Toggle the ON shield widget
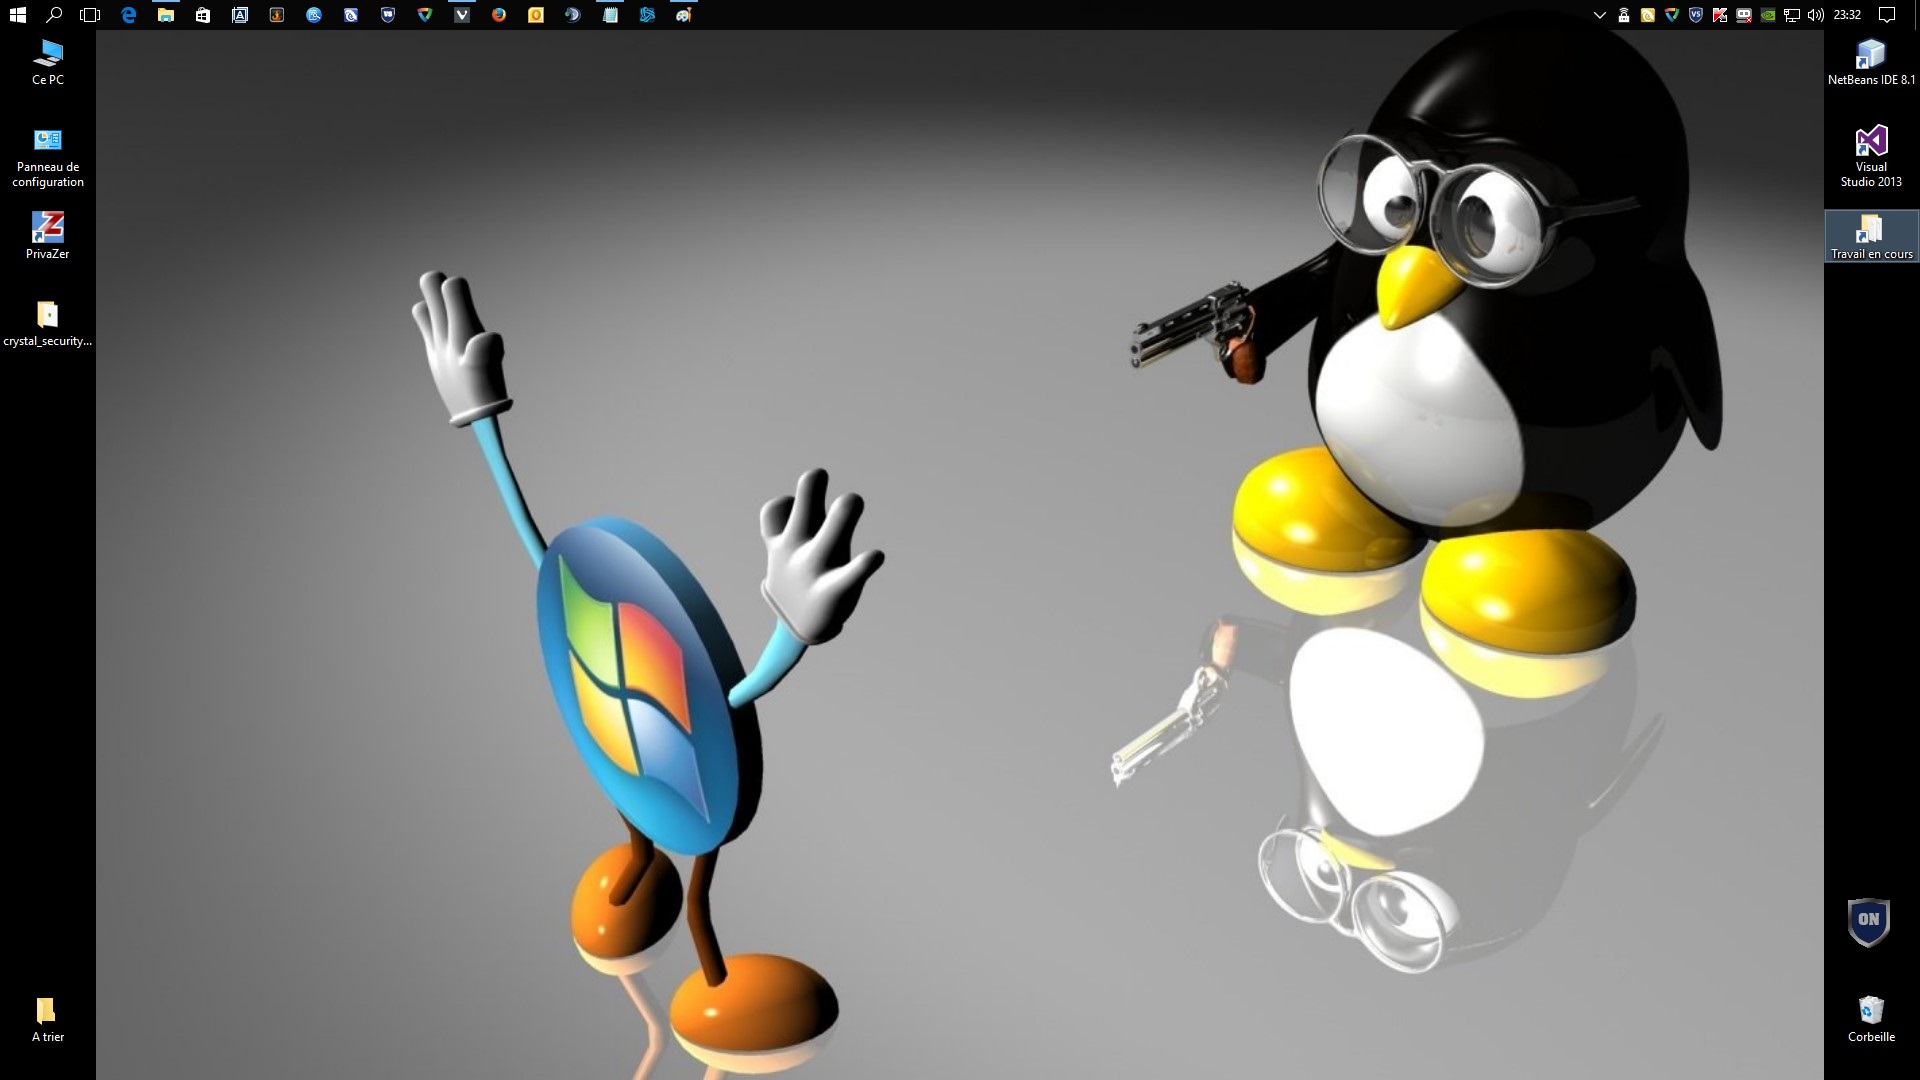Image resolution: width=1920 pixels, height=1080 pixels. pyautogui.click(x=1868, y=921)
